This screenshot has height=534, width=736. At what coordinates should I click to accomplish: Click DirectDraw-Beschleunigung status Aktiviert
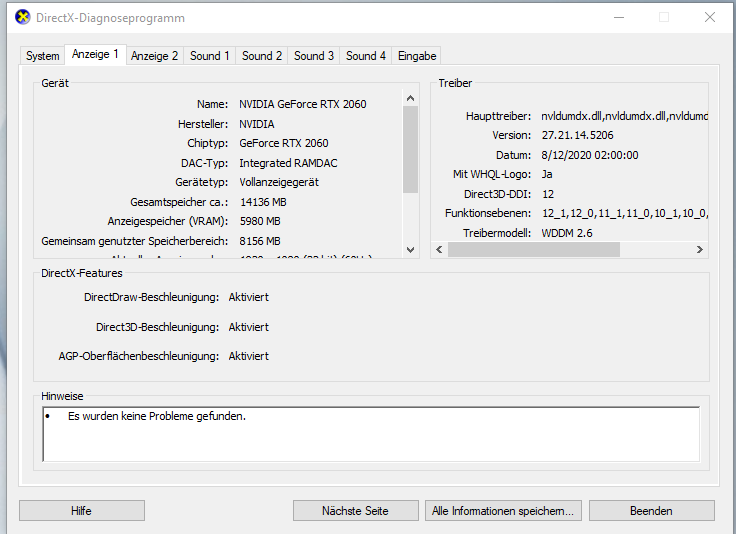tap(249, 298)
